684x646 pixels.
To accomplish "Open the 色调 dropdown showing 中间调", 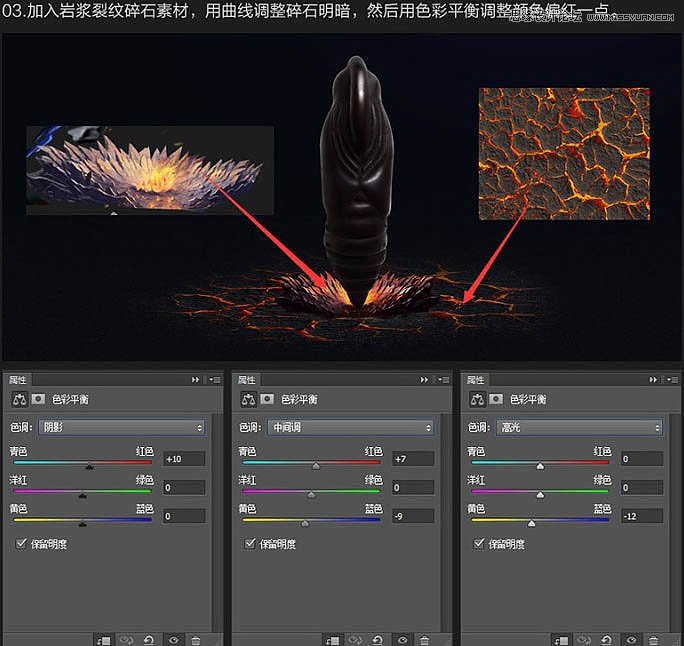I will pos(351,427).
